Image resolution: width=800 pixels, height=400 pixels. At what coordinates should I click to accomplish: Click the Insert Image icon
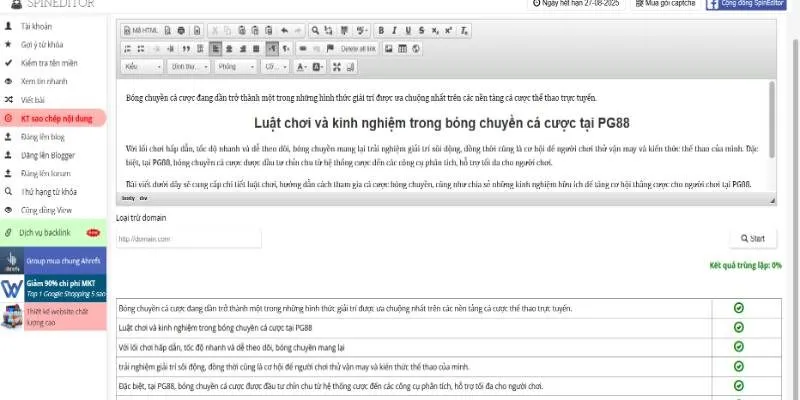click(x=388, y=49)
